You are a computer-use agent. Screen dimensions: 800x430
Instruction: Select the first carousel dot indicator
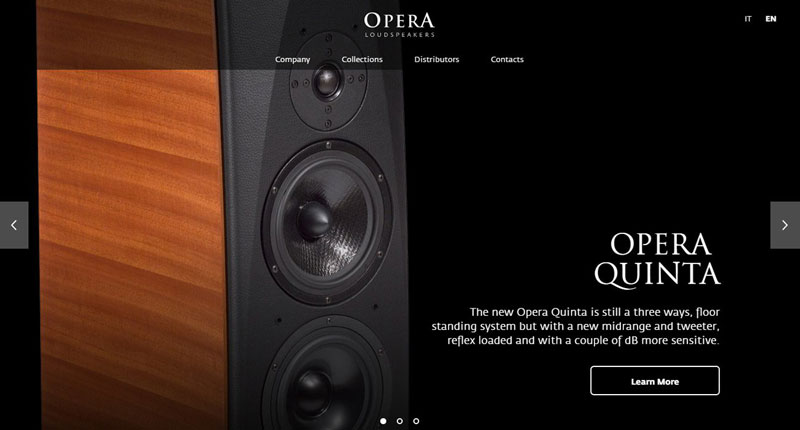pos(383,421)
